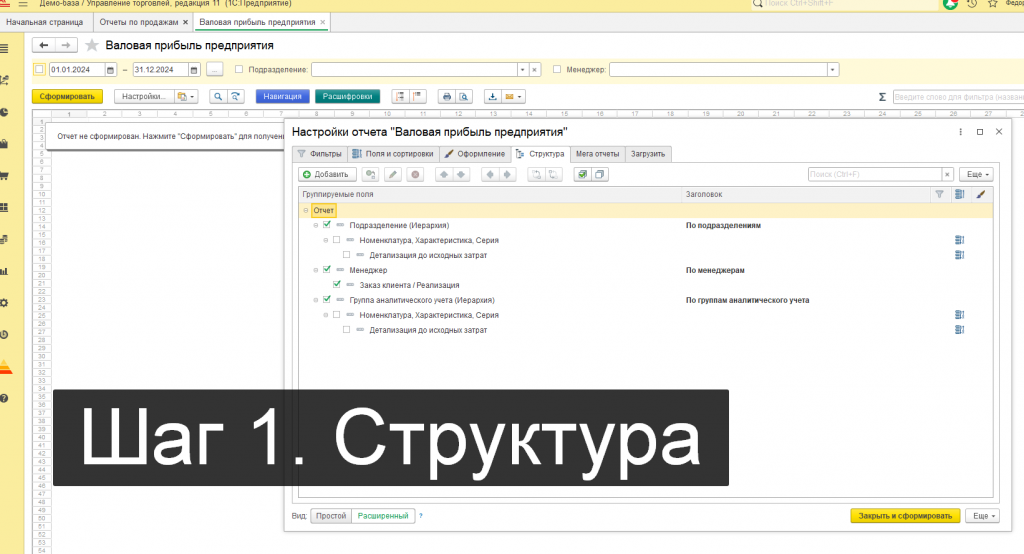Click the send by email envelope icon
This screenshot has height=554, width=1024.
pyautogui.click(x=509, y=97)
